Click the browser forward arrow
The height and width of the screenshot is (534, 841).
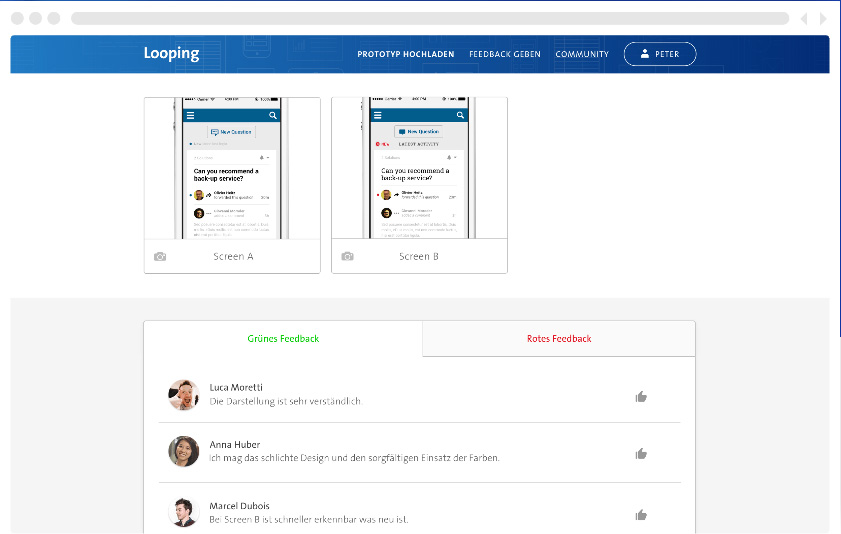823,19
